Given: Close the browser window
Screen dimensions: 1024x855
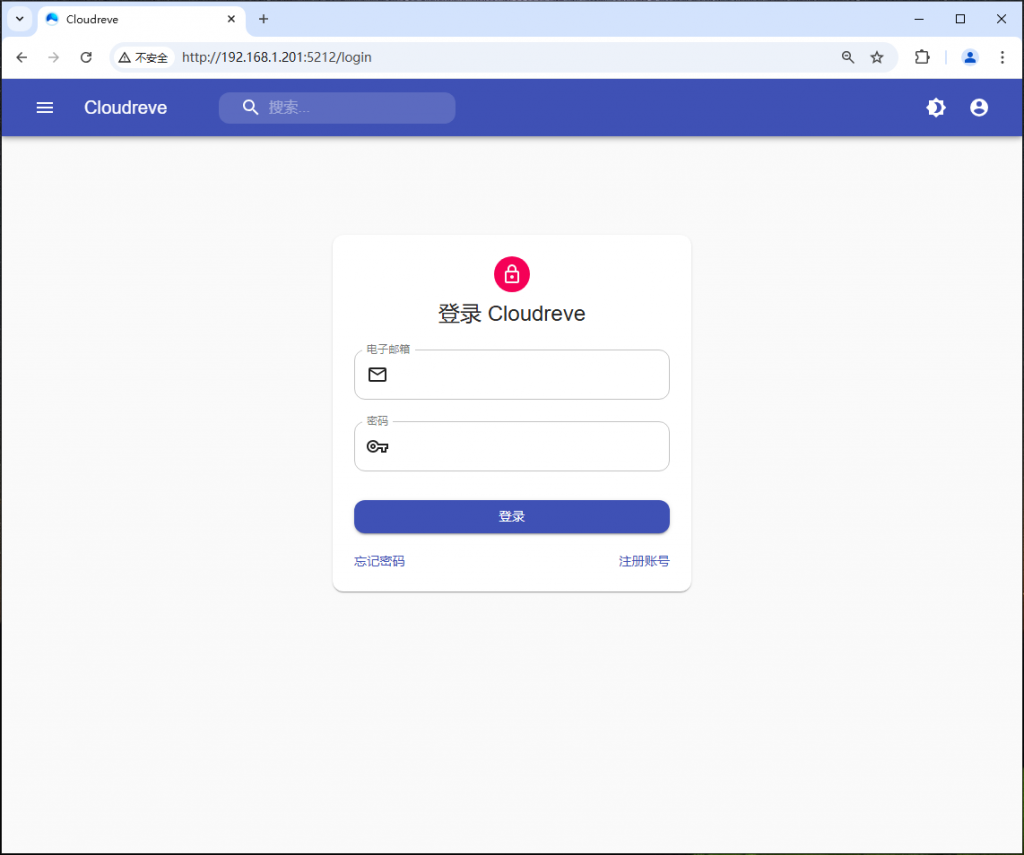Looking at the screenshot, I should point(1001,19).
